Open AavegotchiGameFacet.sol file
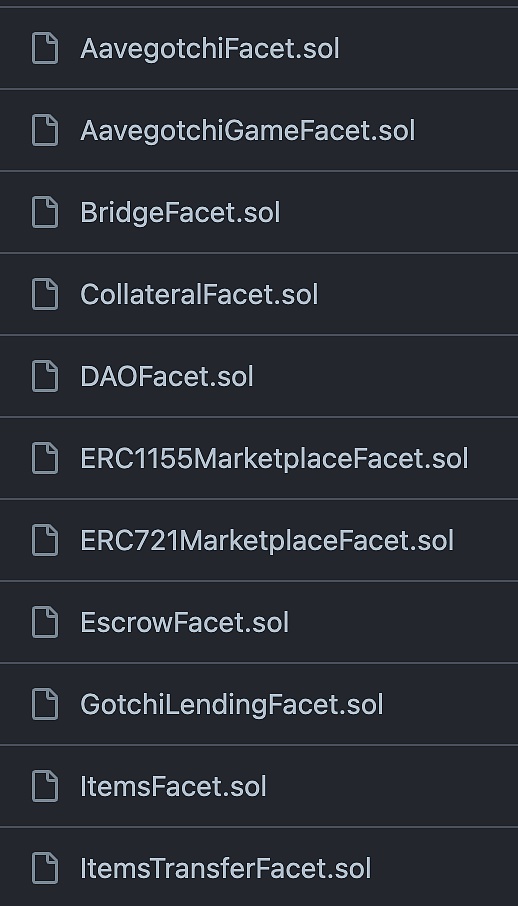Screen dimensions: 518x906 point(247,131)
